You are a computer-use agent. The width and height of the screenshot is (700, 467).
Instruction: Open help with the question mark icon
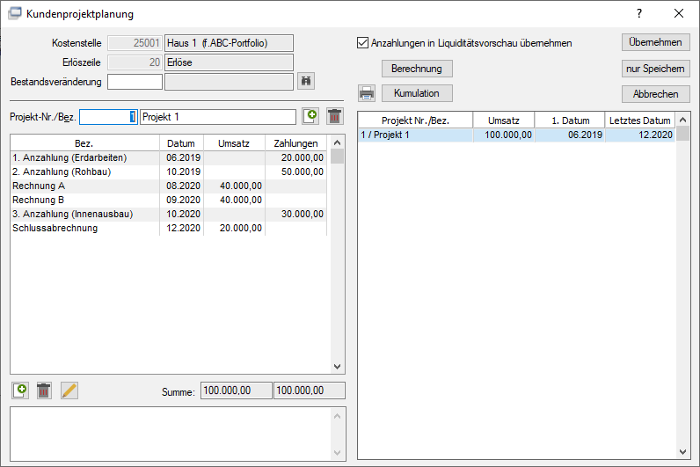[x=639, y=13]
